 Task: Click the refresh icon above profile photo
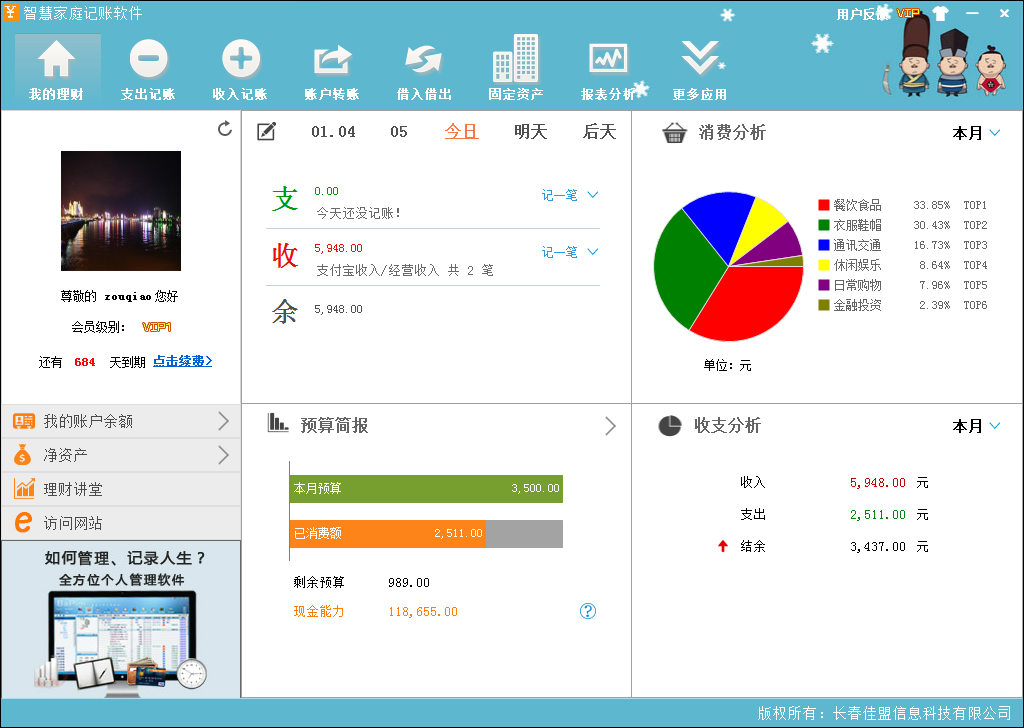click(225, 129)
